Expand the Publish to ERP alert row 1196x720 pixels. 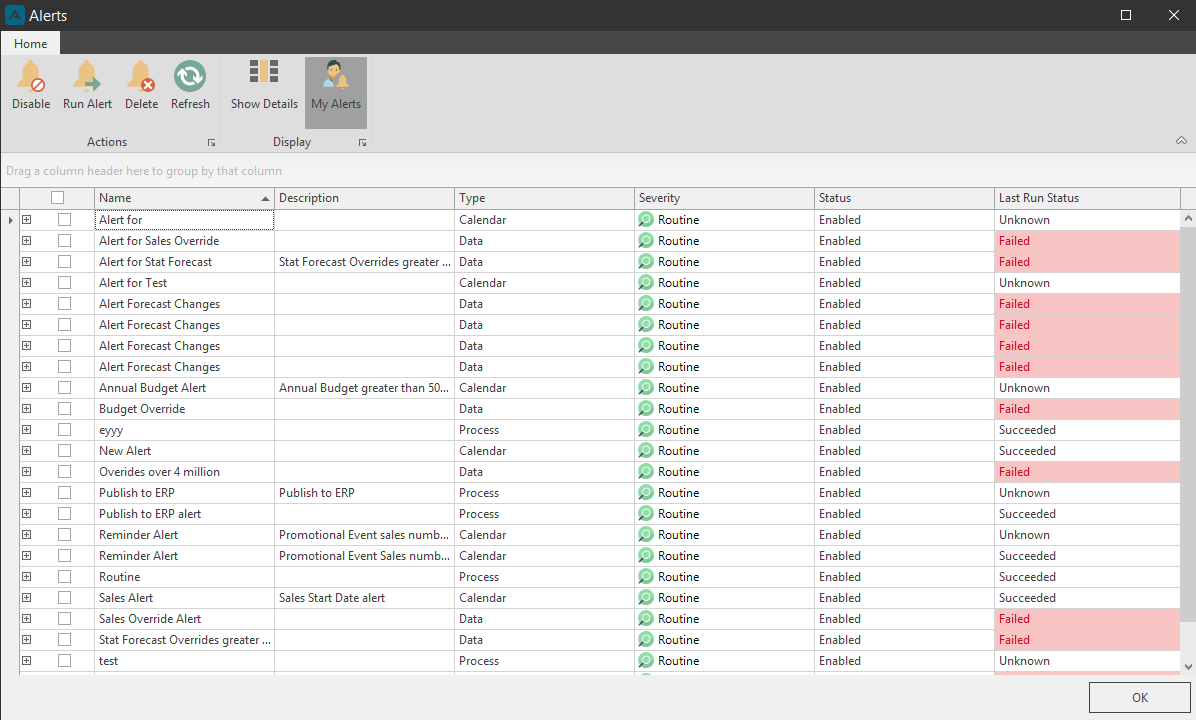pyautogui.click(x=27, y=514)
